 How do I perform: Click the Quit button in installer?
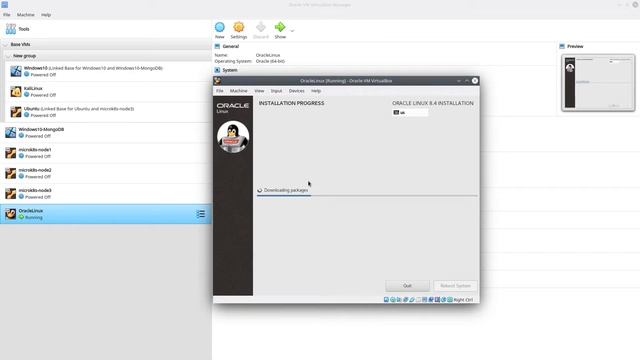(x=407, y=286)
